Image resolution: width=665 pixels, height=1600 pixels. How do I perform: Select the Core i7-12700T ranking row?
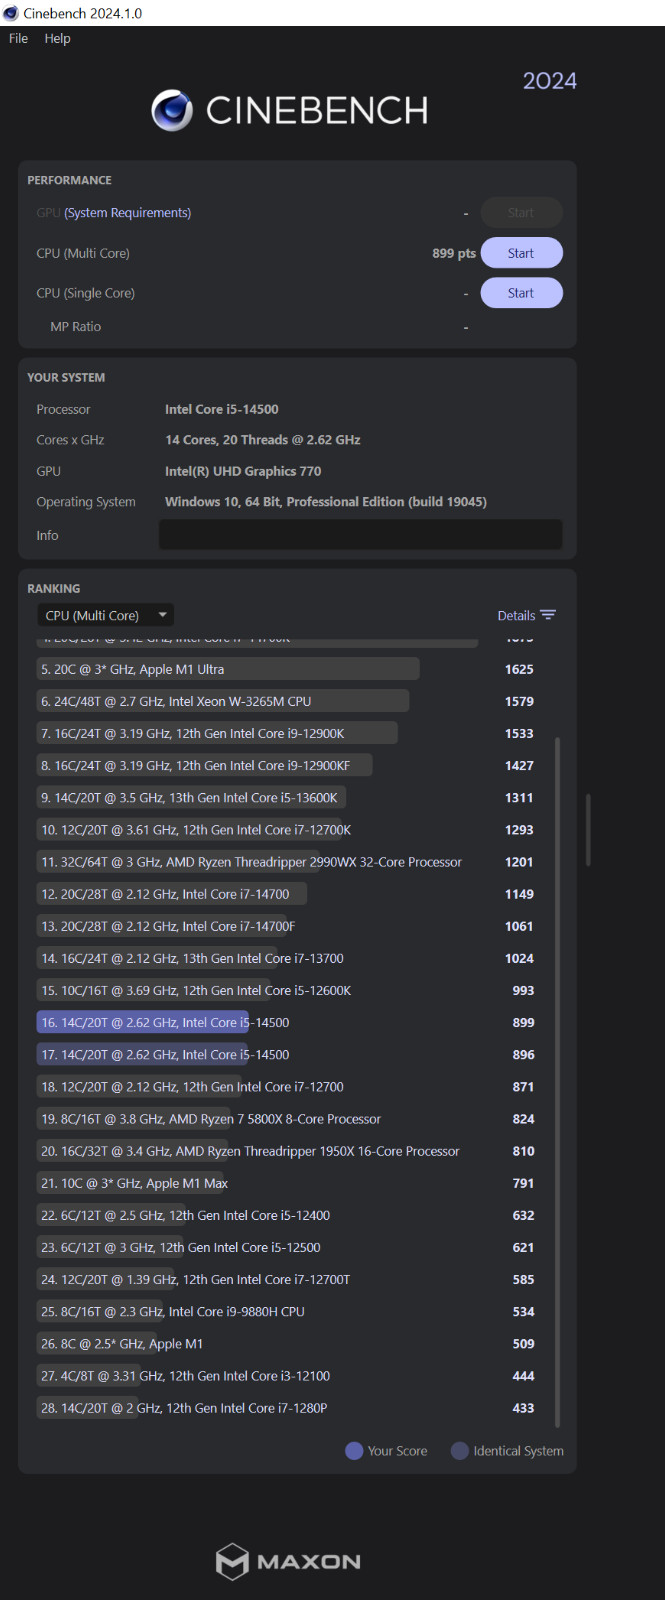[x=288, y=1279]
